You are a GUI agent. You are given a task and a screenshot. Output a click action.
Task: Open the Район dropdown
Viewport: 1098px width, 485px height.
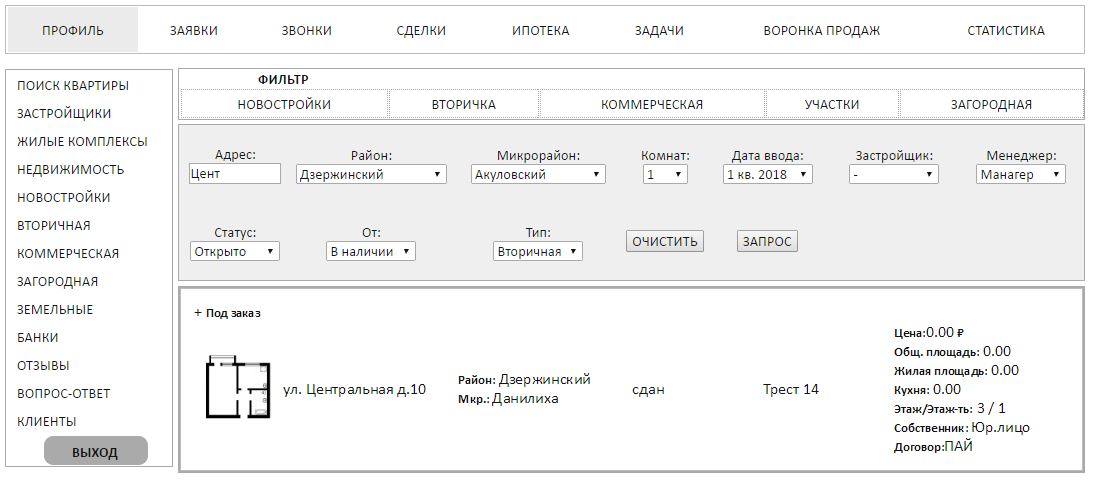coord(371,175)
